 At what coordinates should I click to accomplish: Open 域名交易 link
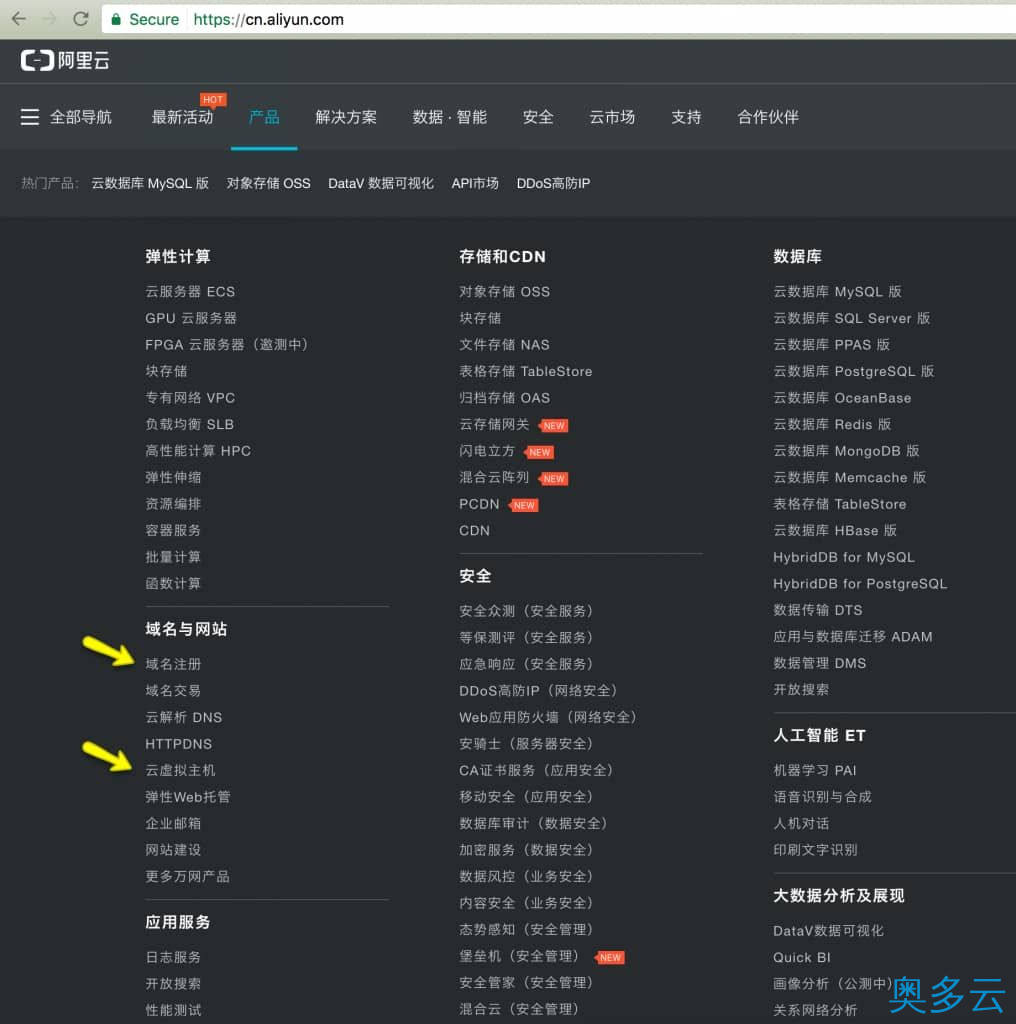pos(173,690)
